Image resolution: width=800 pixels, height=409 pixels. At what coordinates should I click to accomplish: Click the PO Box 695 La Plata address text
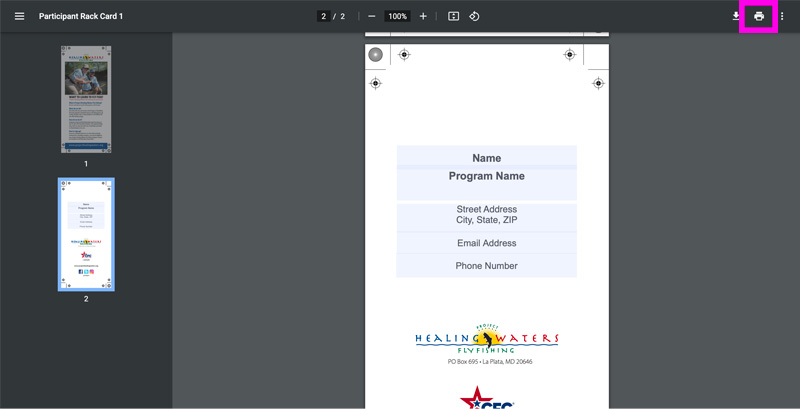(490, 362)
